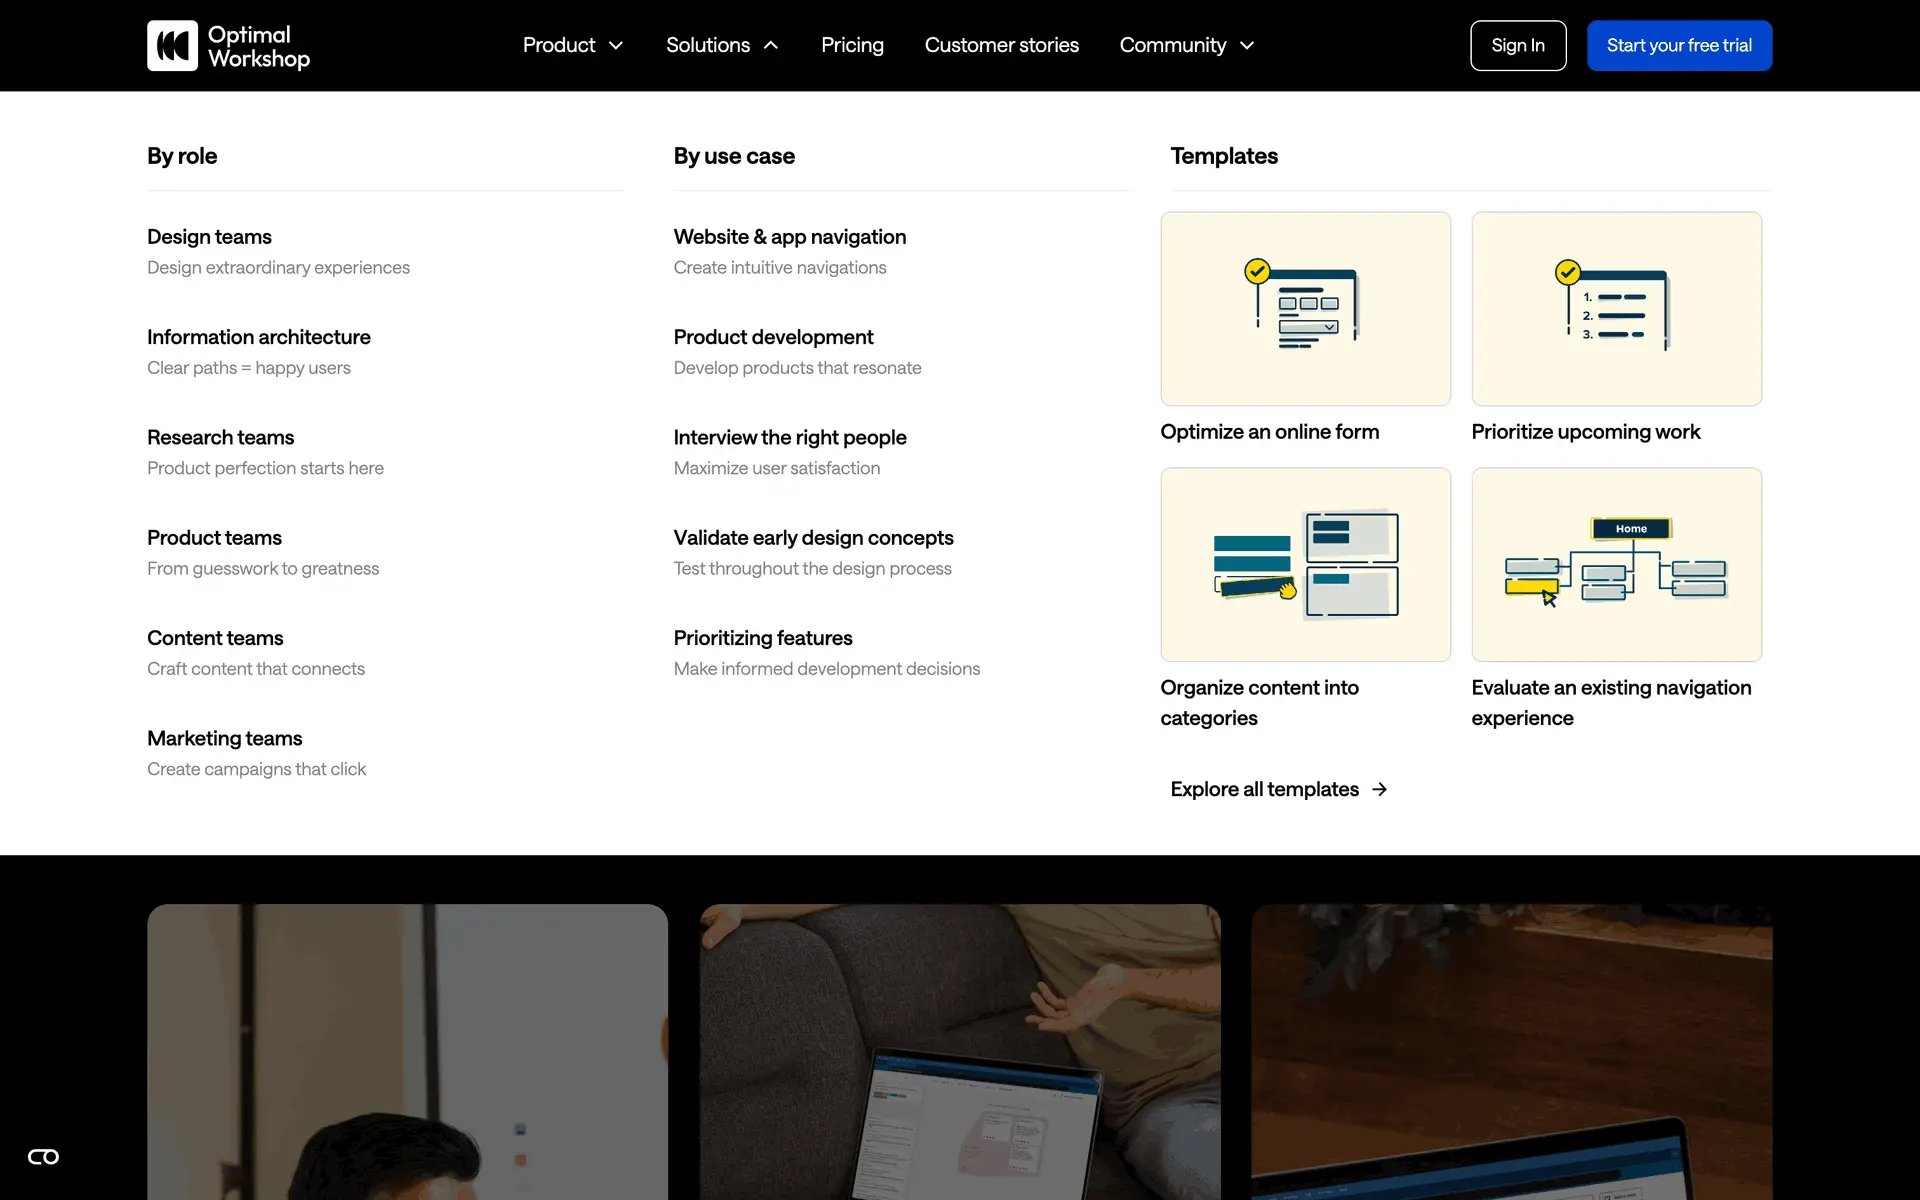Open the Prioritizing features use case
Image resolution: width=1920 pixels, height=1200 pixels.
762,638
